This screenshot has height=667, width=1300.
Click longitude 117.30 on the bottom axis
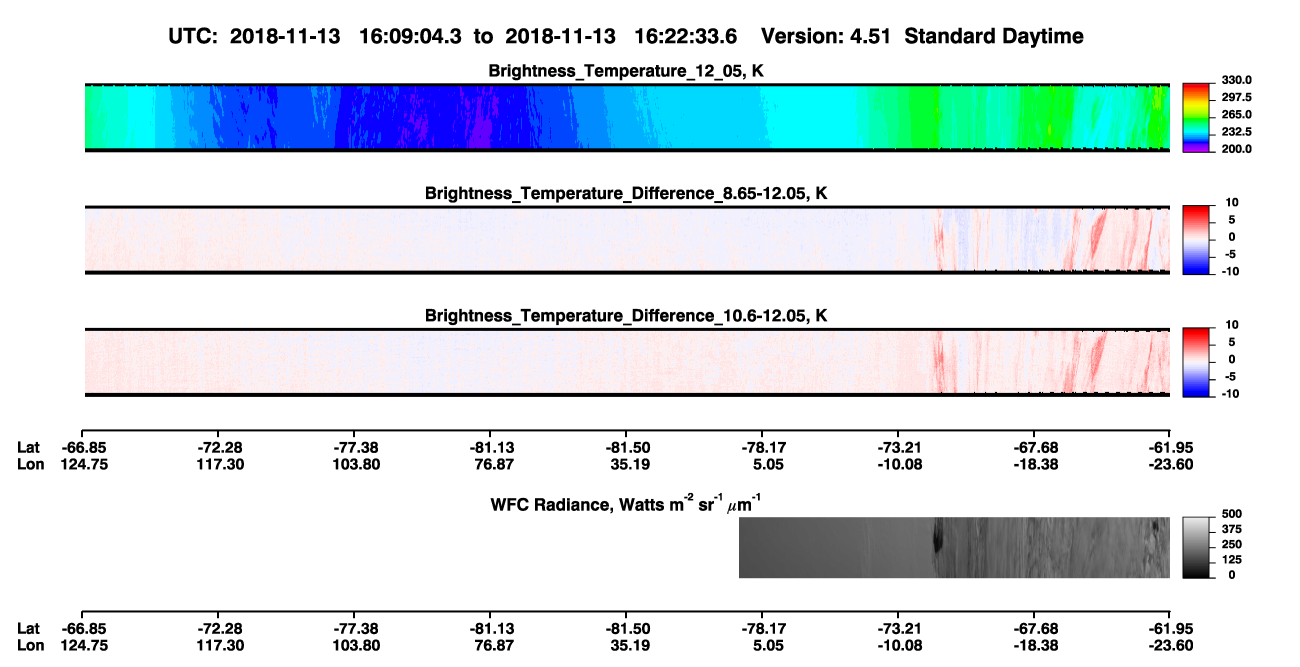tap(219, 645)
